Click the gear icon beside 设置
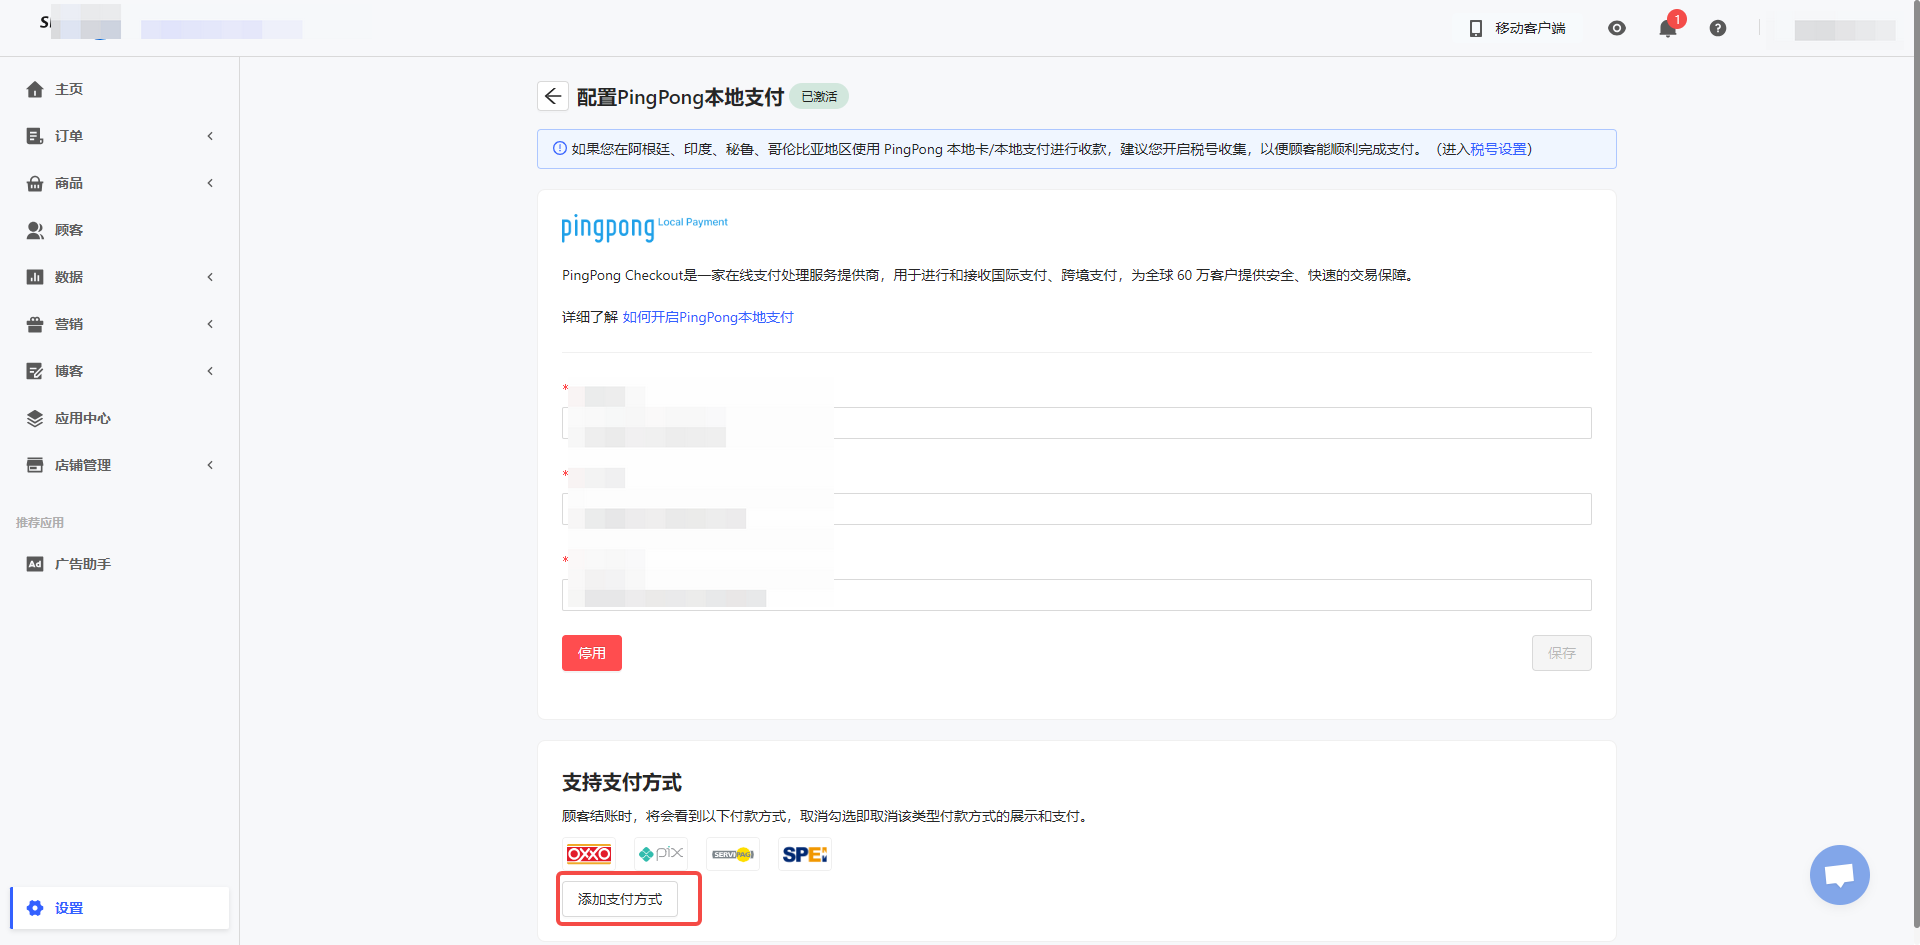This screenshot has height=945, width=1920. coord(35,908)
